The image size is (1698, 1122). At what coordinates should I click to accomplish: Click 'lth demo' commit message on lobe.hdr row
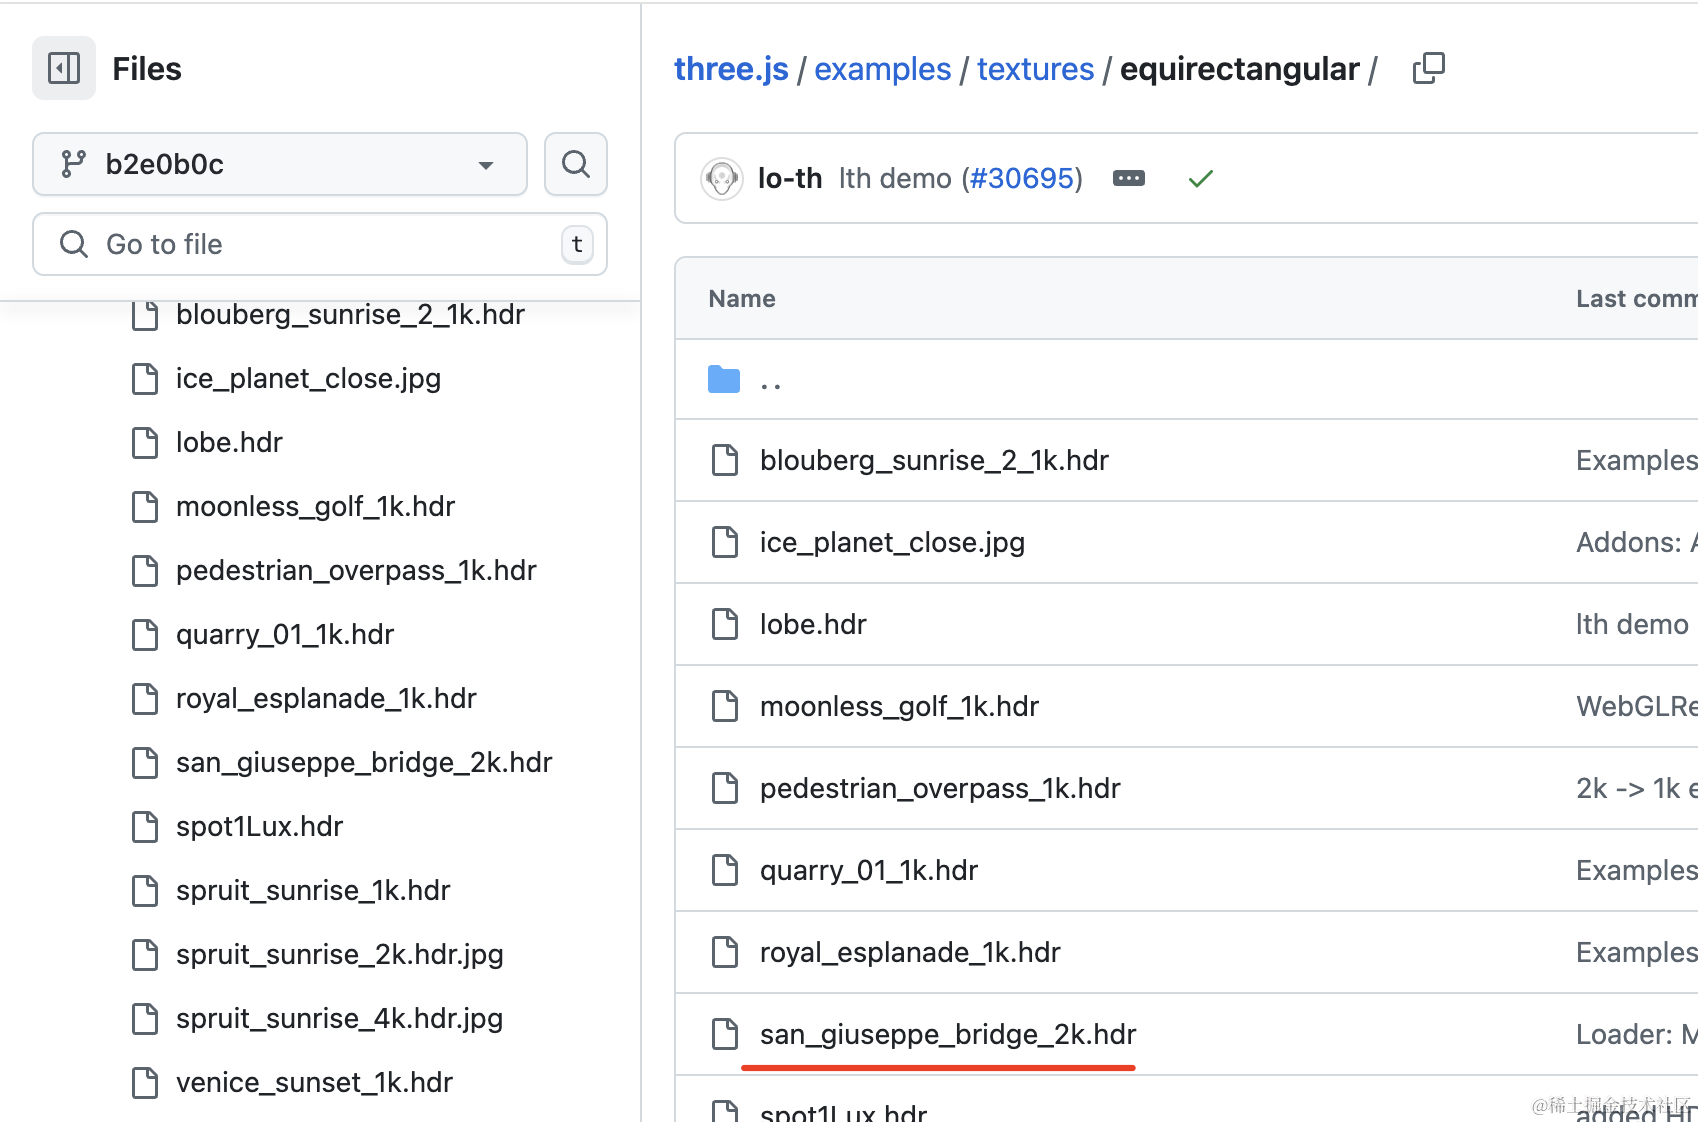[1632, 624]
